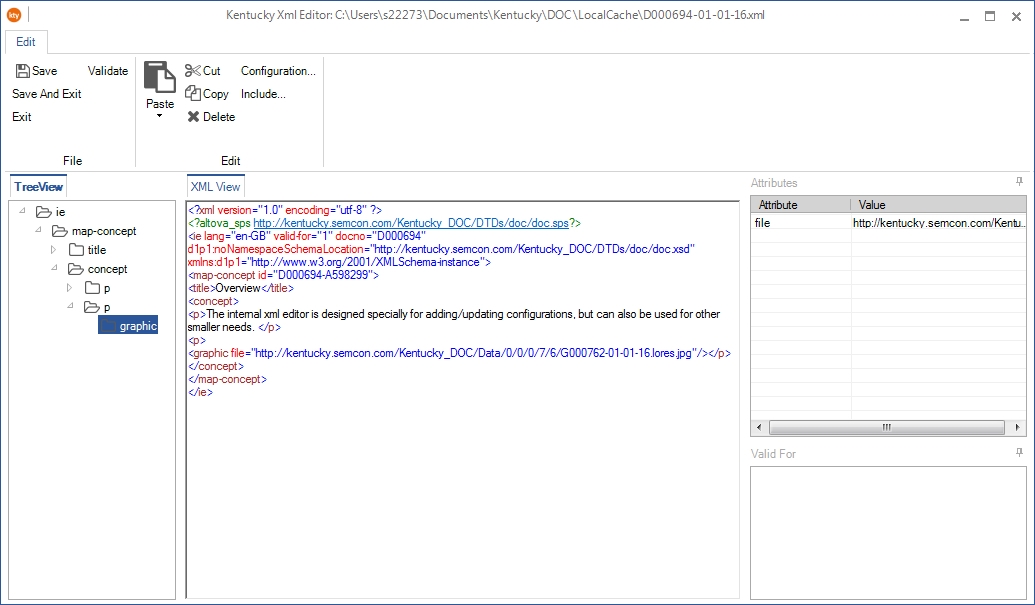The width and height of the screenshot is (1035, 605).
Task: Click Save And Exit
Action: pos(47,94)
